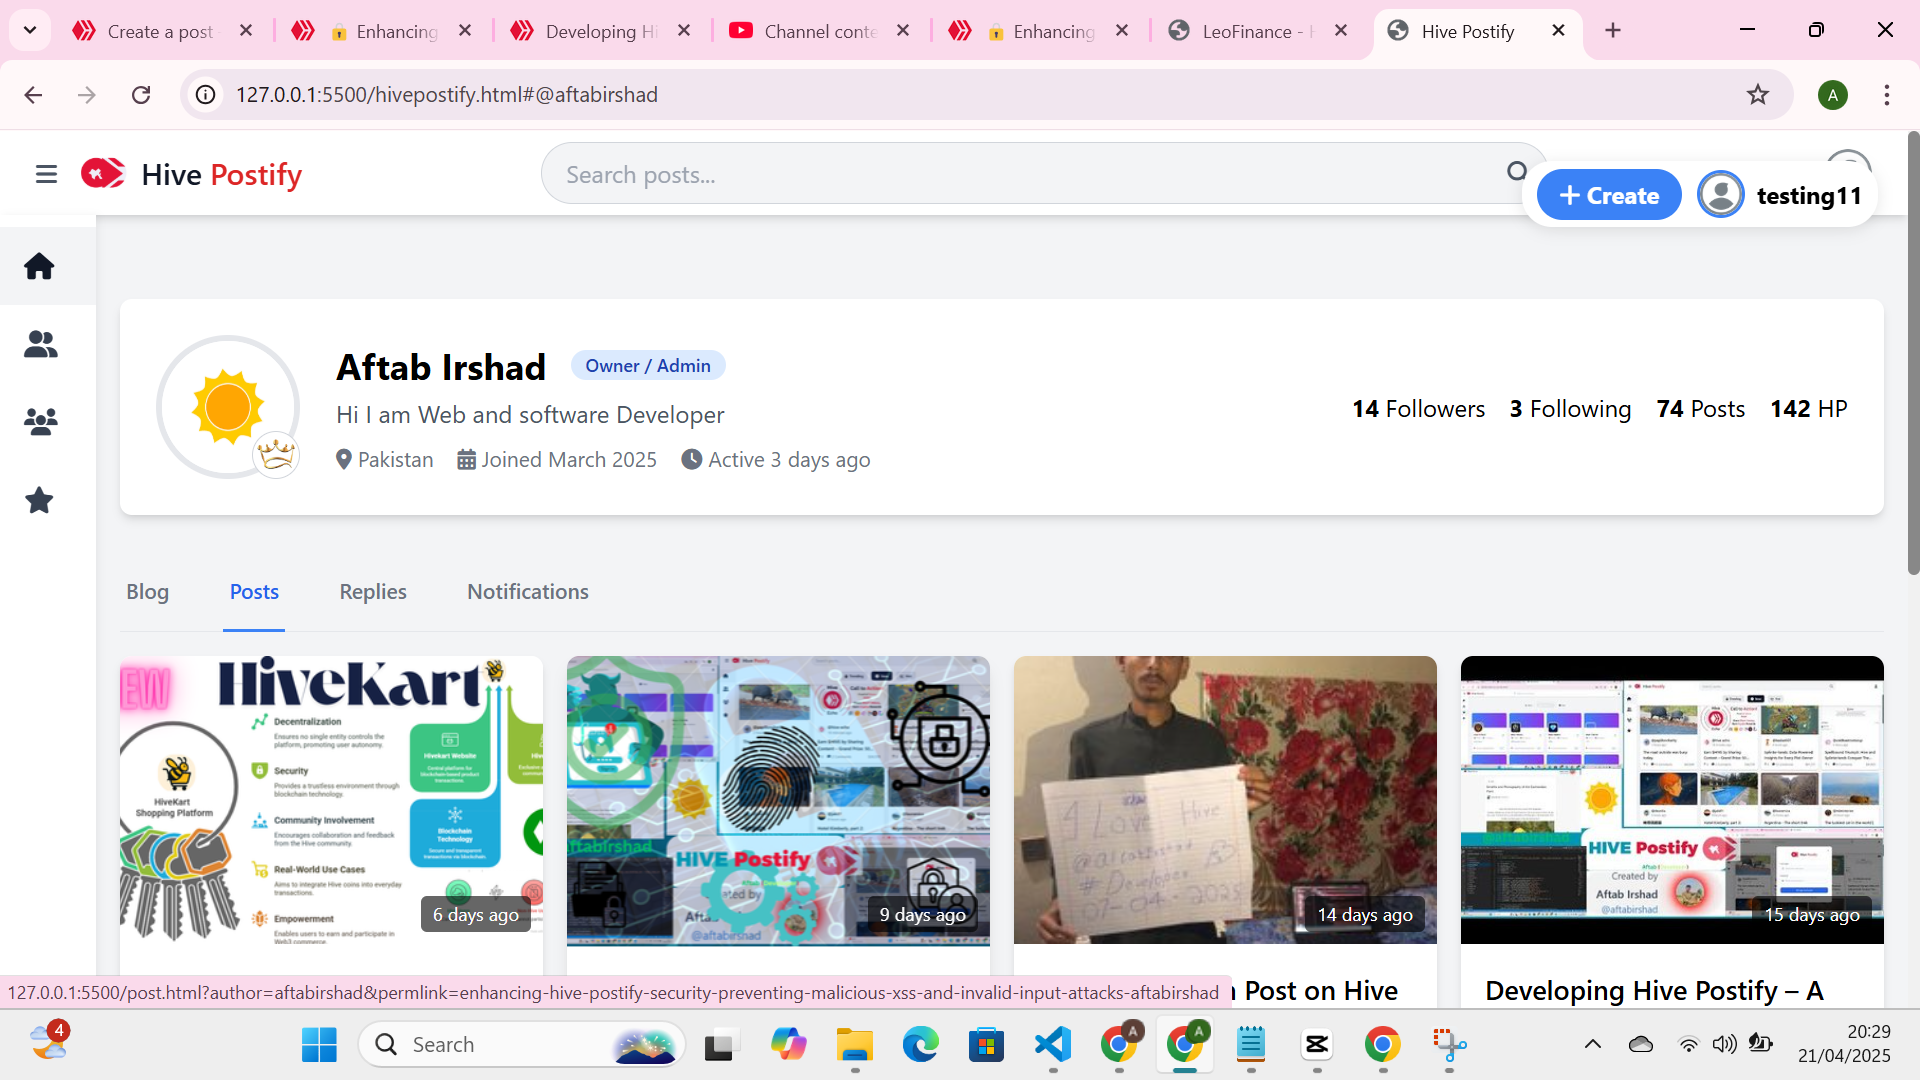The image size is (1920, 1080).
Task: Open Chrome profile A avatar
Action: [1832, 95]
